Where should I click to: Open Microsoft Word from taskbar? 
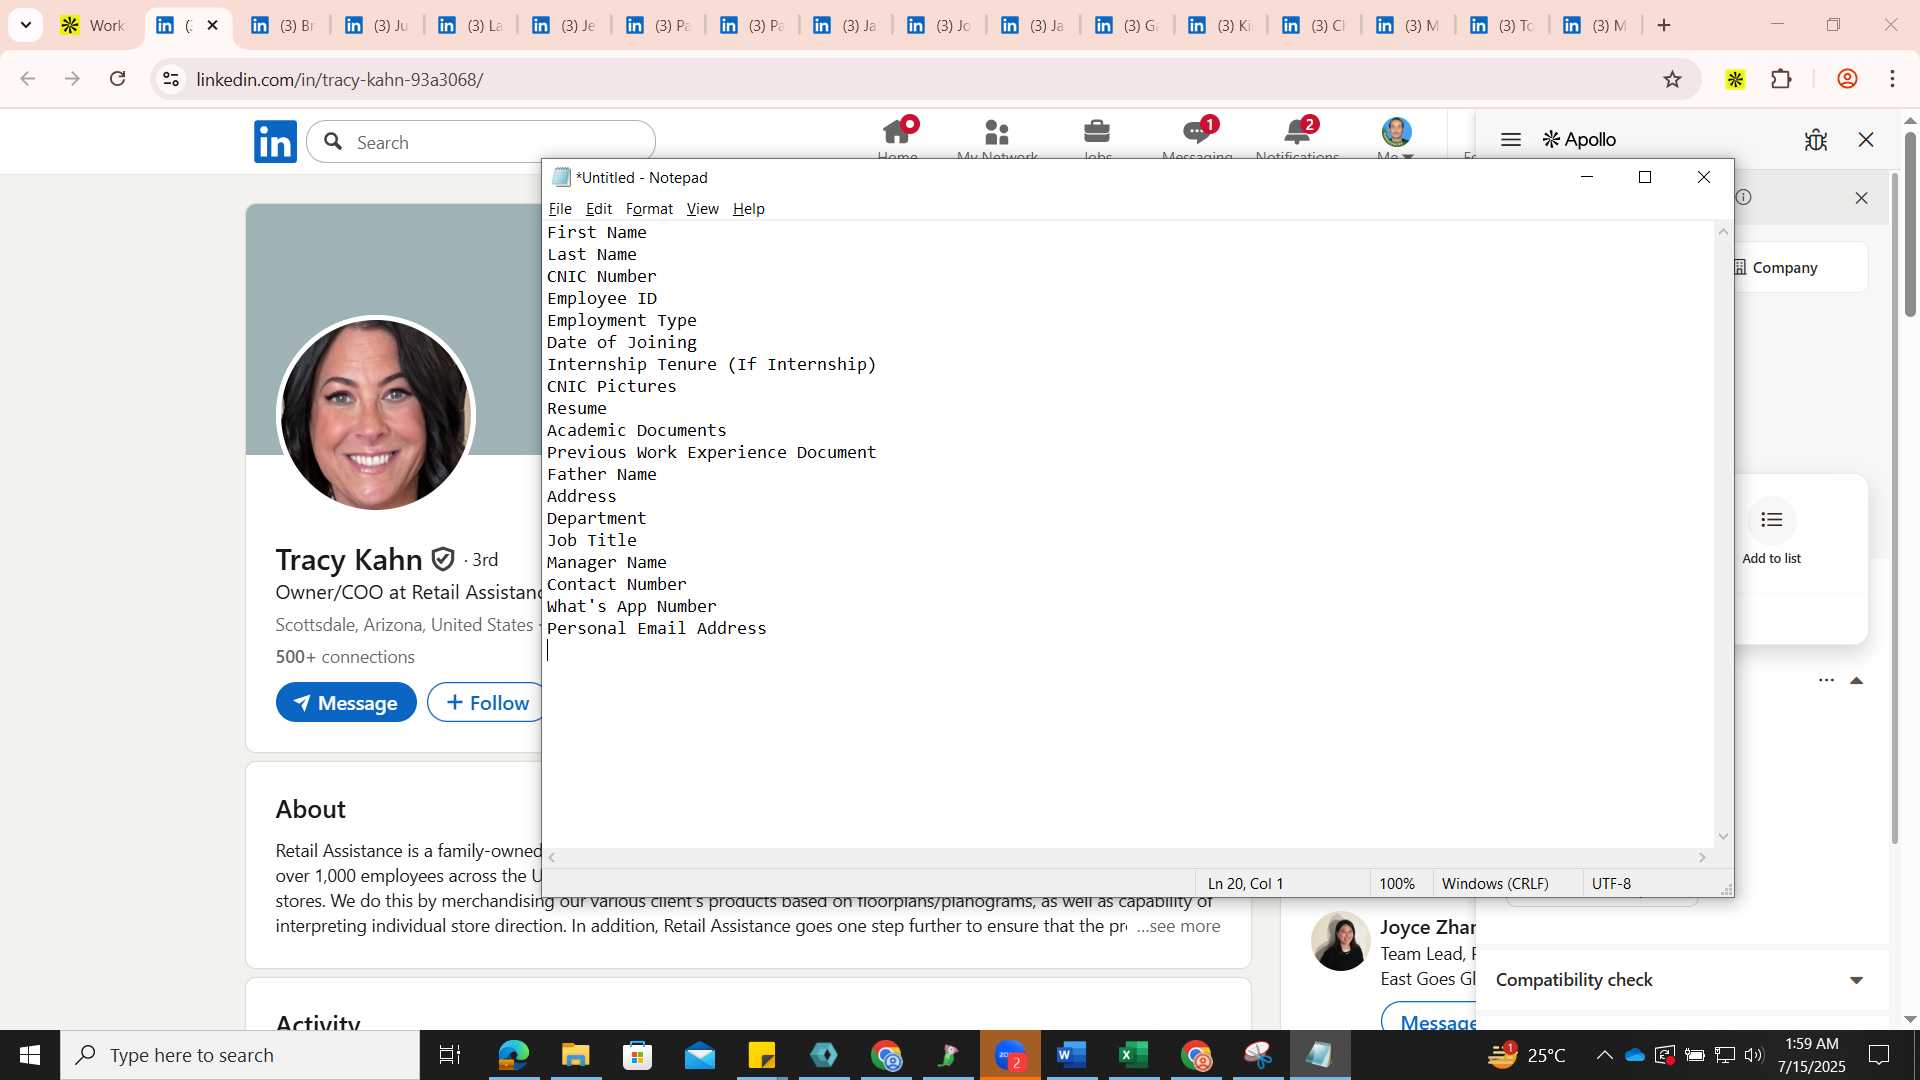click(x=1071, y=1055)
